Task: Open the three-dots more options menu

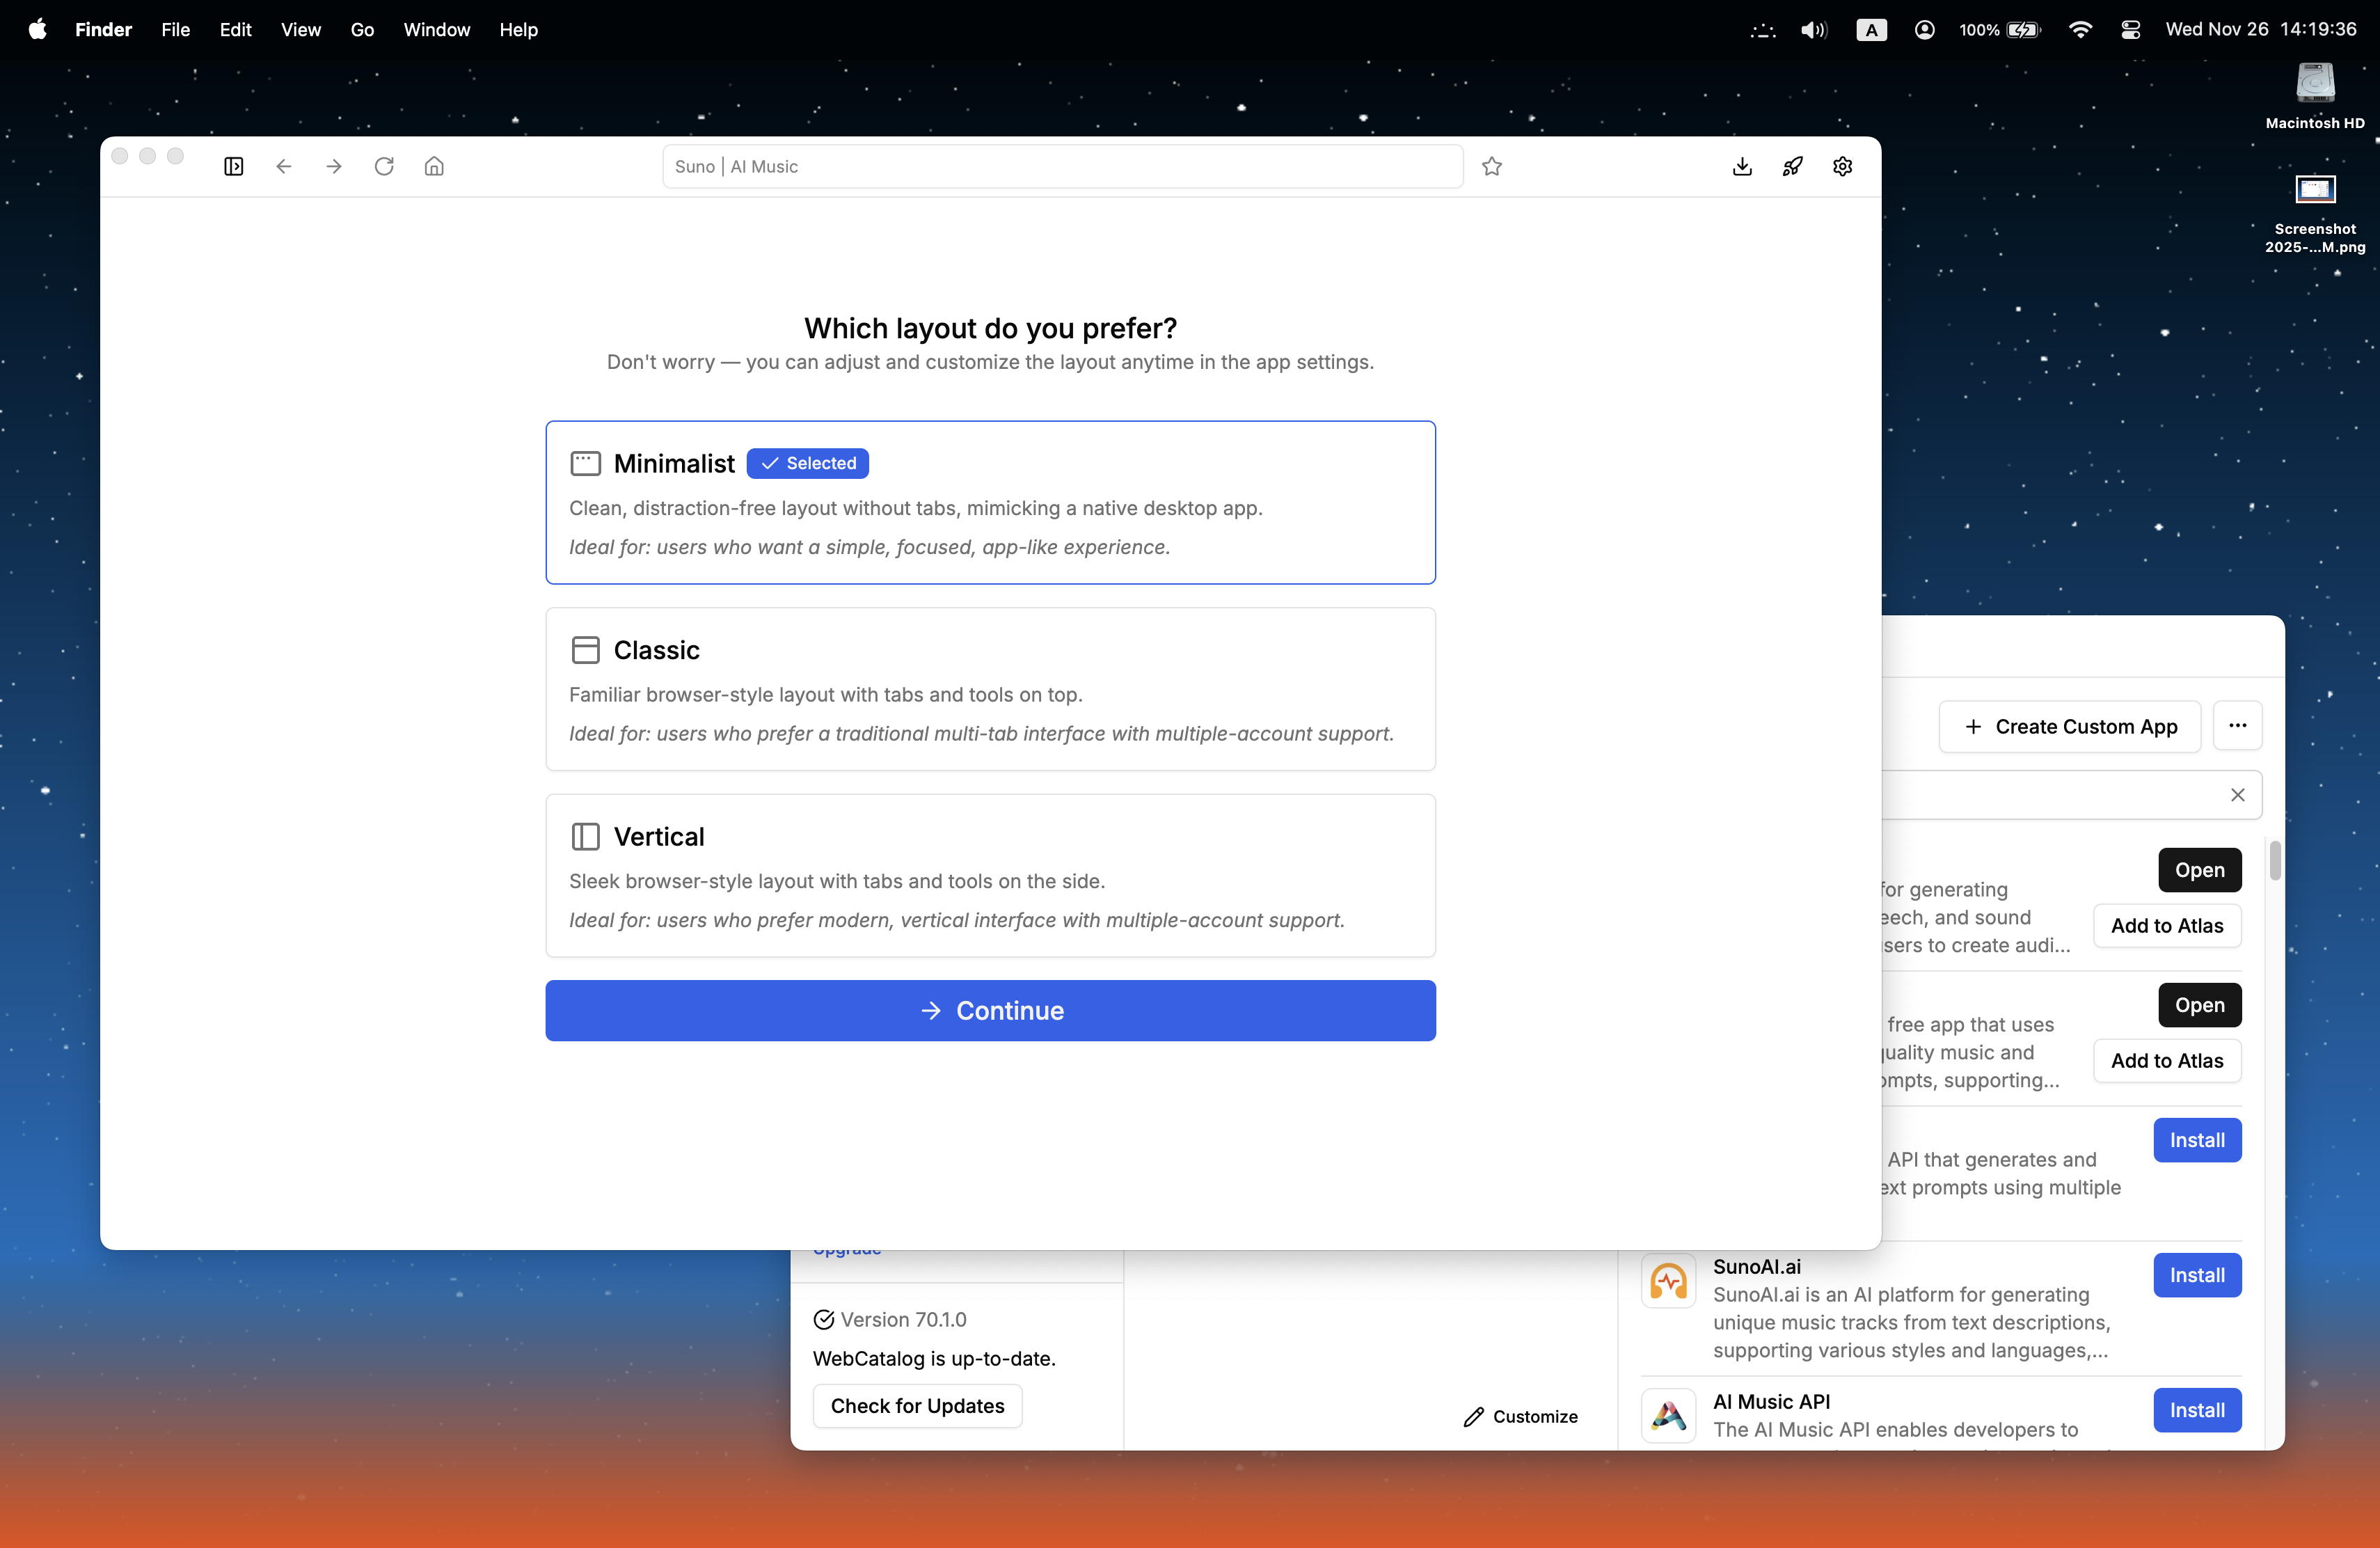Action: (x=2237, y=726)
